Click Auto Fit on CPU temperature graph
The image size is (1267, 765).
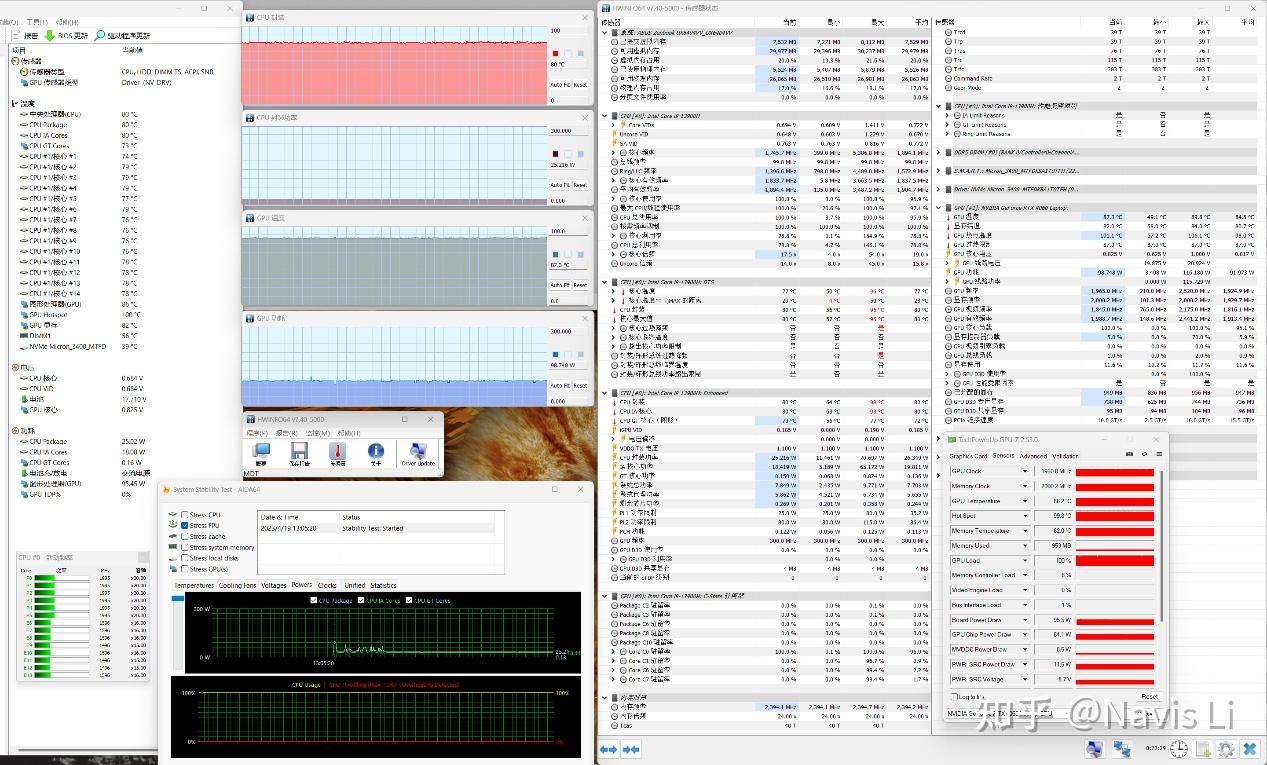coord(560,85)
